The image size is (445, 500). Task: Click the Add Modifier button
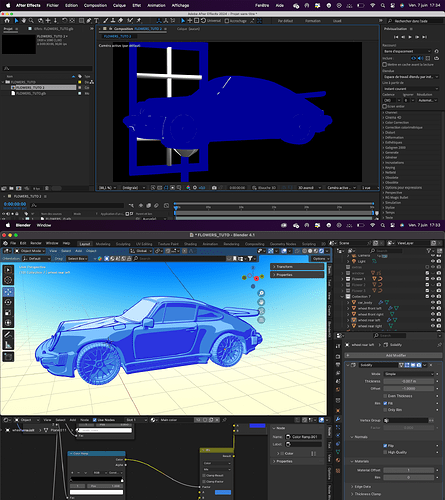pos(393,355)
